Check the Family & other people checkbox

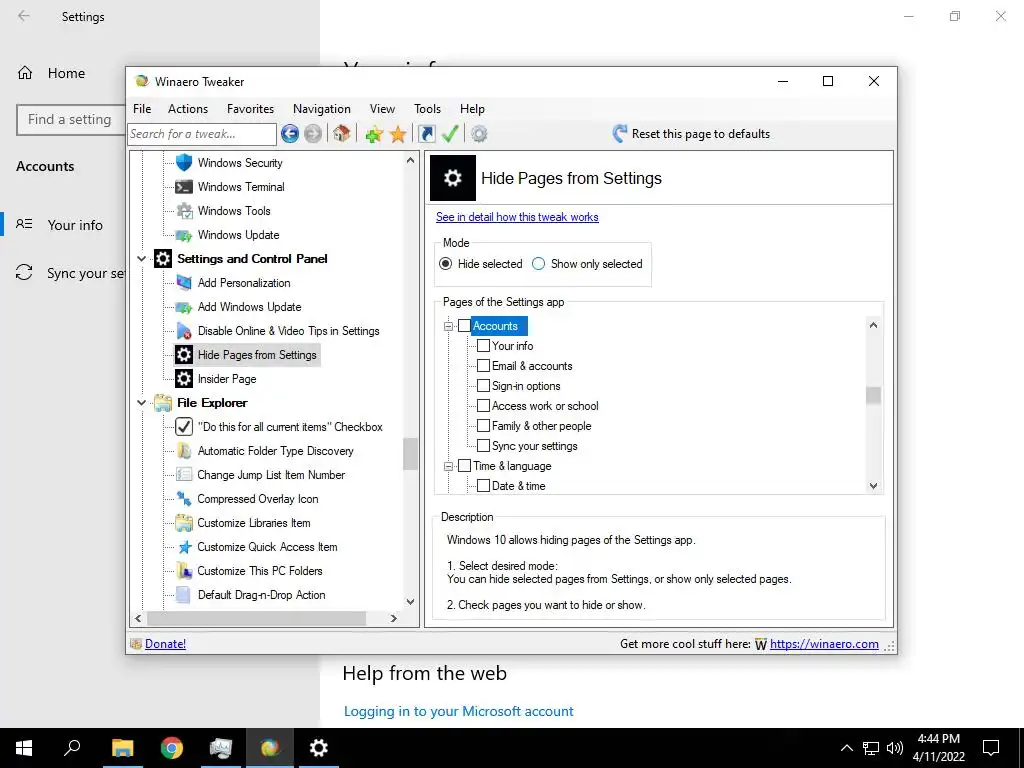point(483,426)
